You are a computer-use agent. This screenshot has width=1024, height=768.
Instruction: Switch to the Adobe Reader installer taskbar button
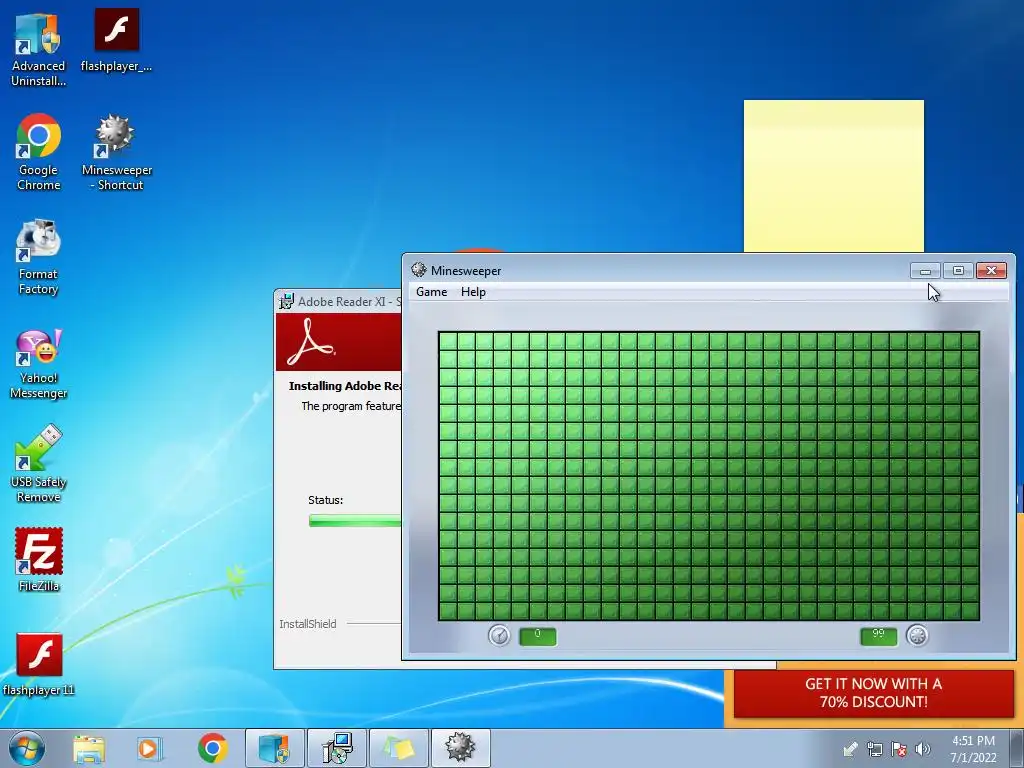[337, 748]
